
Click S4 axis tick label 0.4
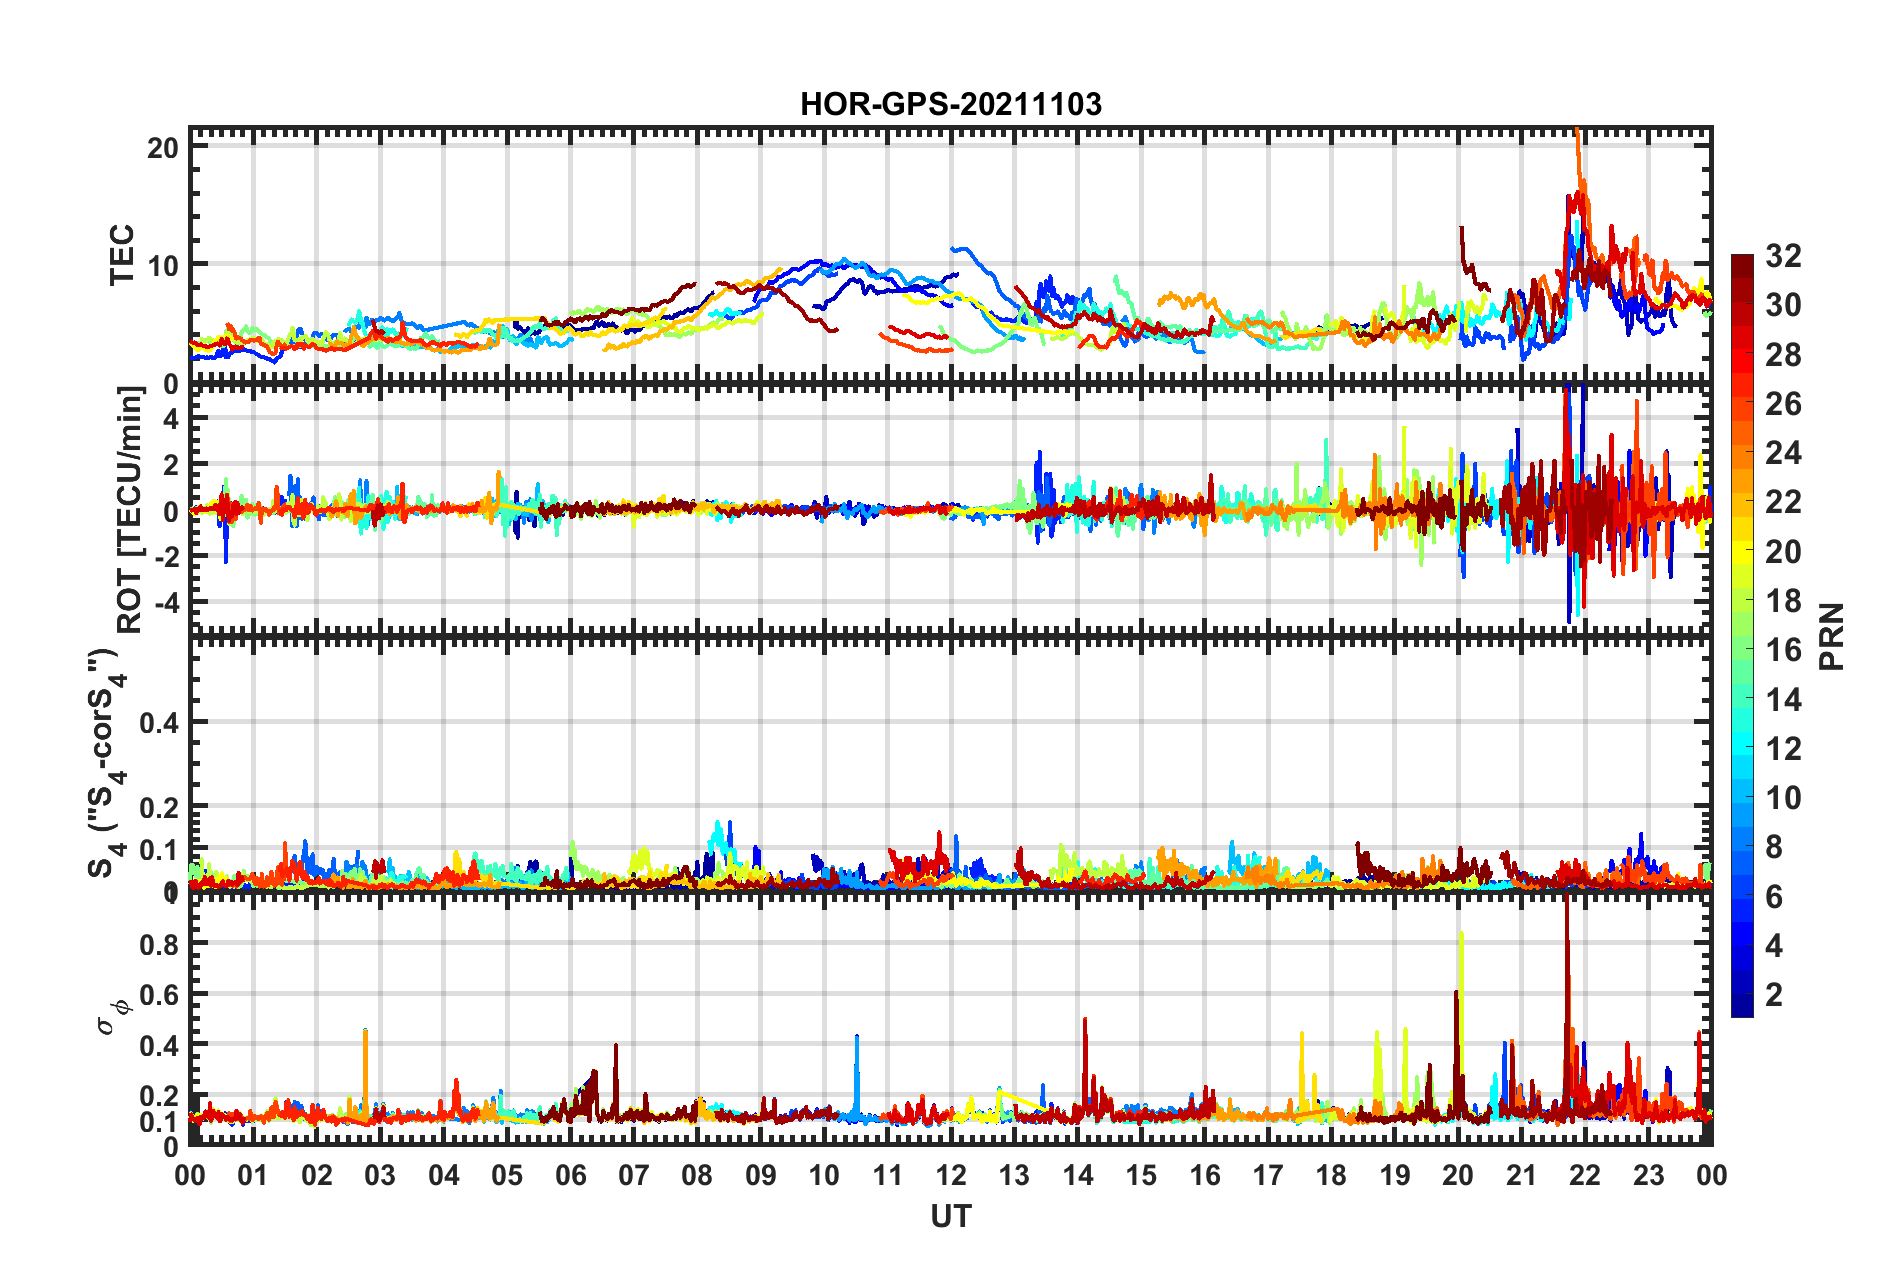(159, 722)
